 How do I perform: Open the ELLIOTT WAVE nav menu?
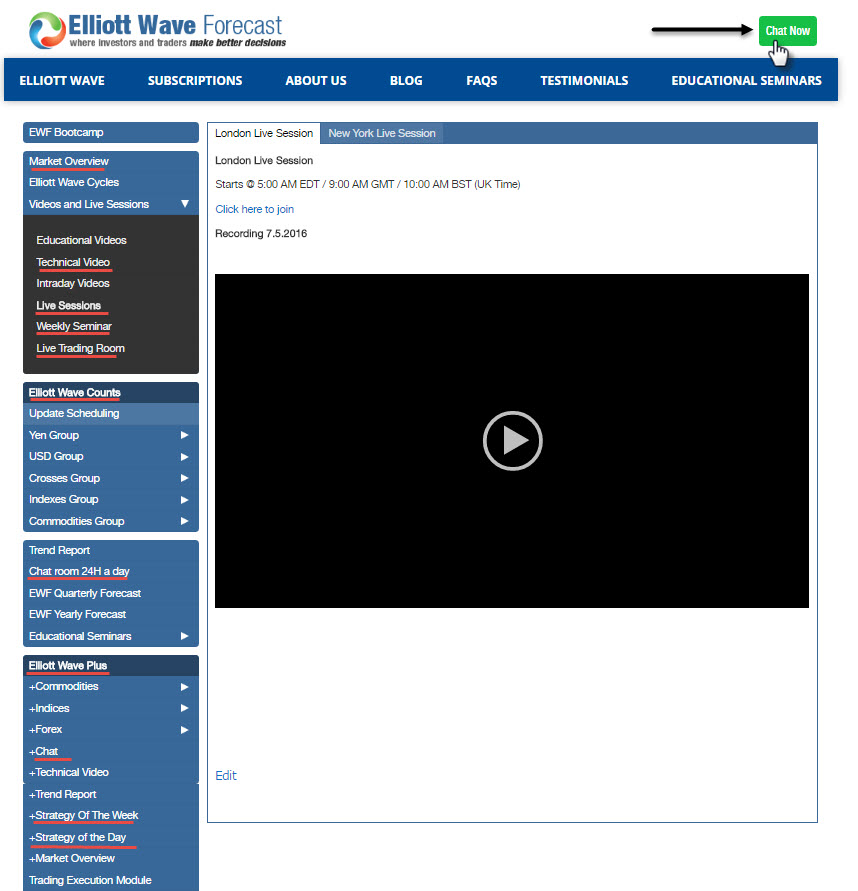(62, 81)
